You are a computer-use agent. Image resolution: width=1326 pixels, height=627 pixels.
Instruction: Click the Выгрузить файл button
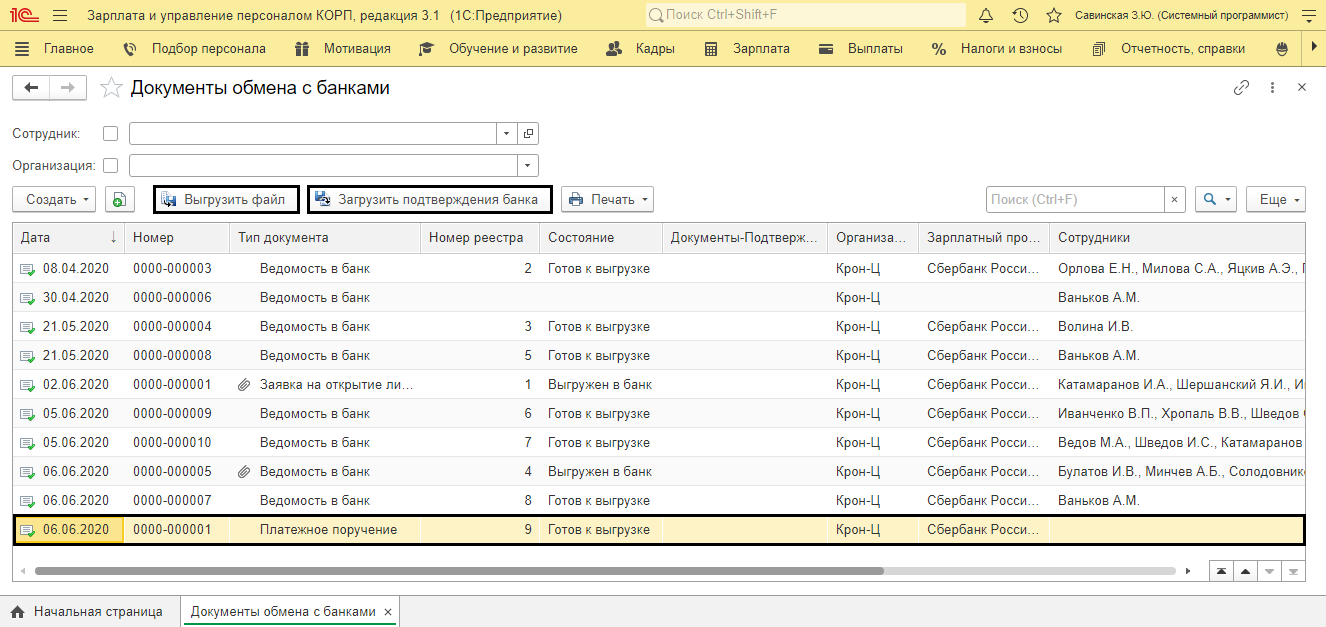pos(226,199)
